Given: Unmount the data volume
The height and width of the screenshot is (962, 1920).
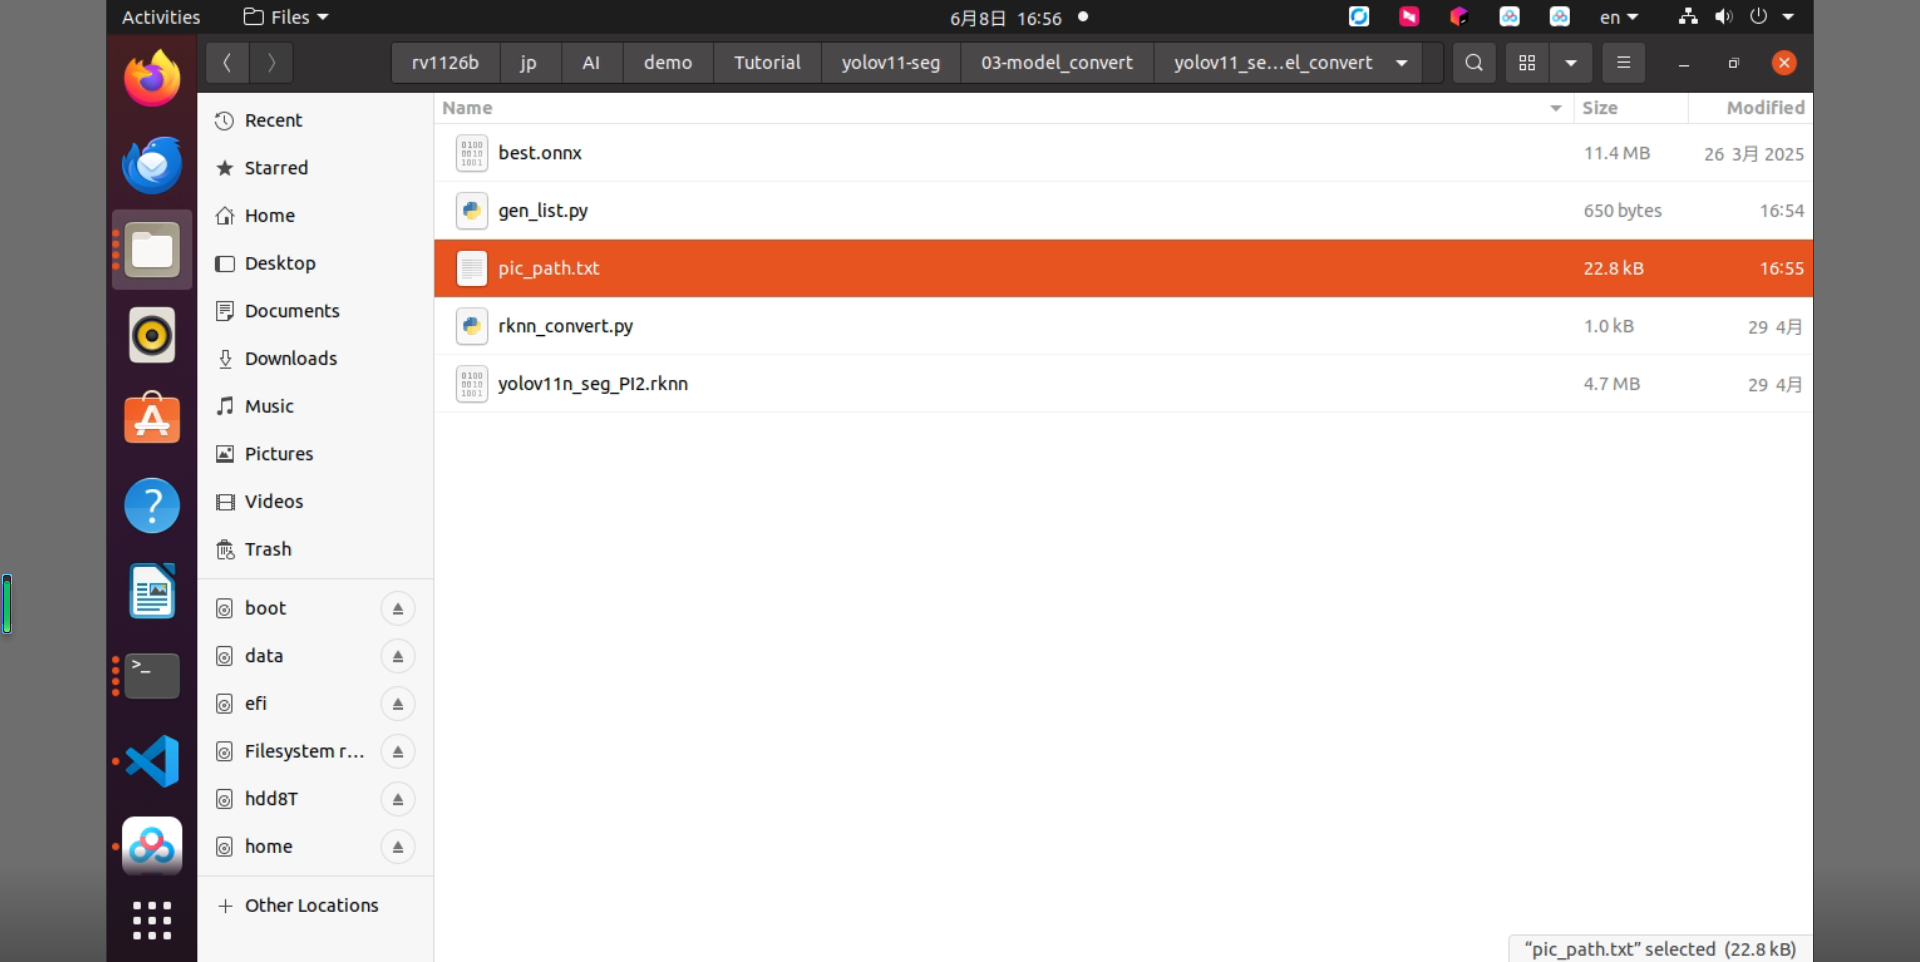Looking at the screenshot, I should (397, 657).
